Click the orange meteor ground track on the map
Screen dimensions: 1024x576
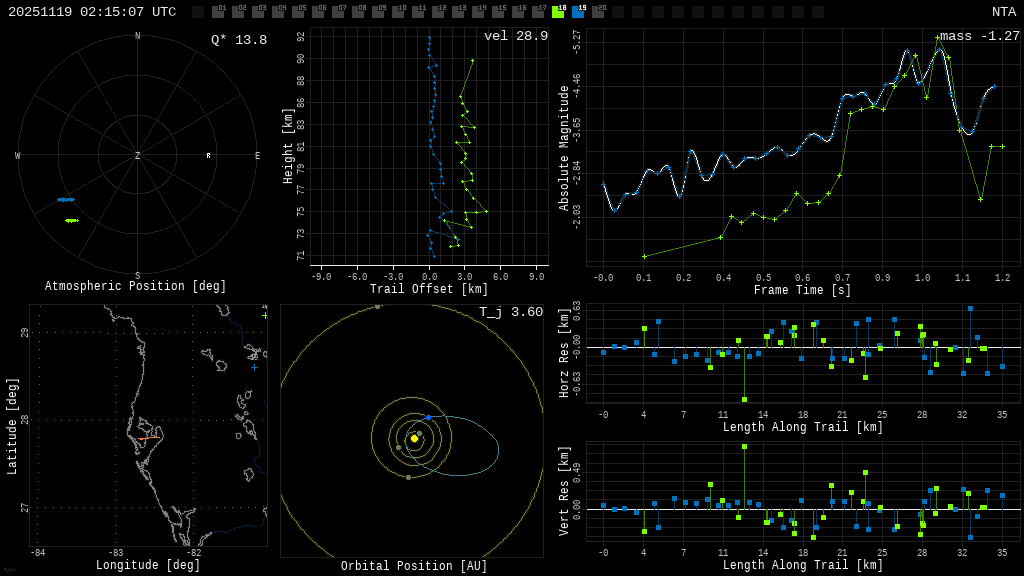(146, 438)
